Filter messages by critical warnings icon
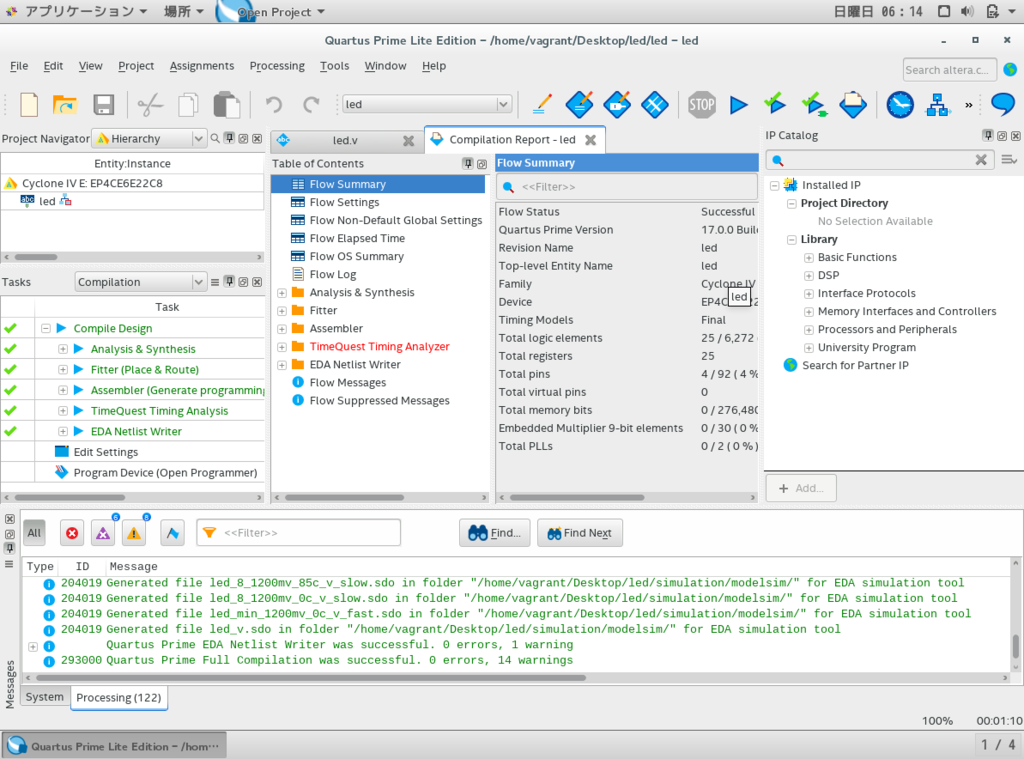This screenshot has width=1024, height=759. point(103,533)
